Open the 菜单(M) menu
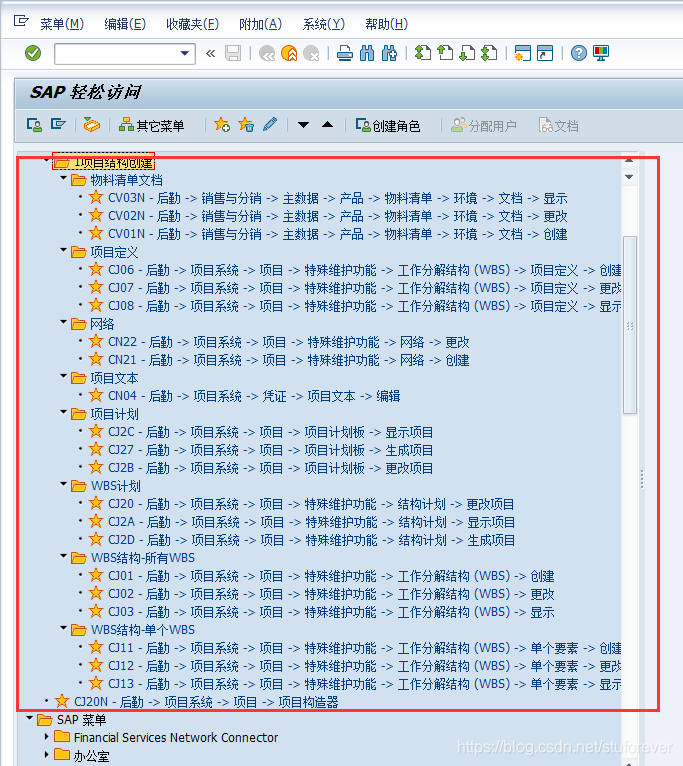The image size is (683, 766). (x=62, y=24)
